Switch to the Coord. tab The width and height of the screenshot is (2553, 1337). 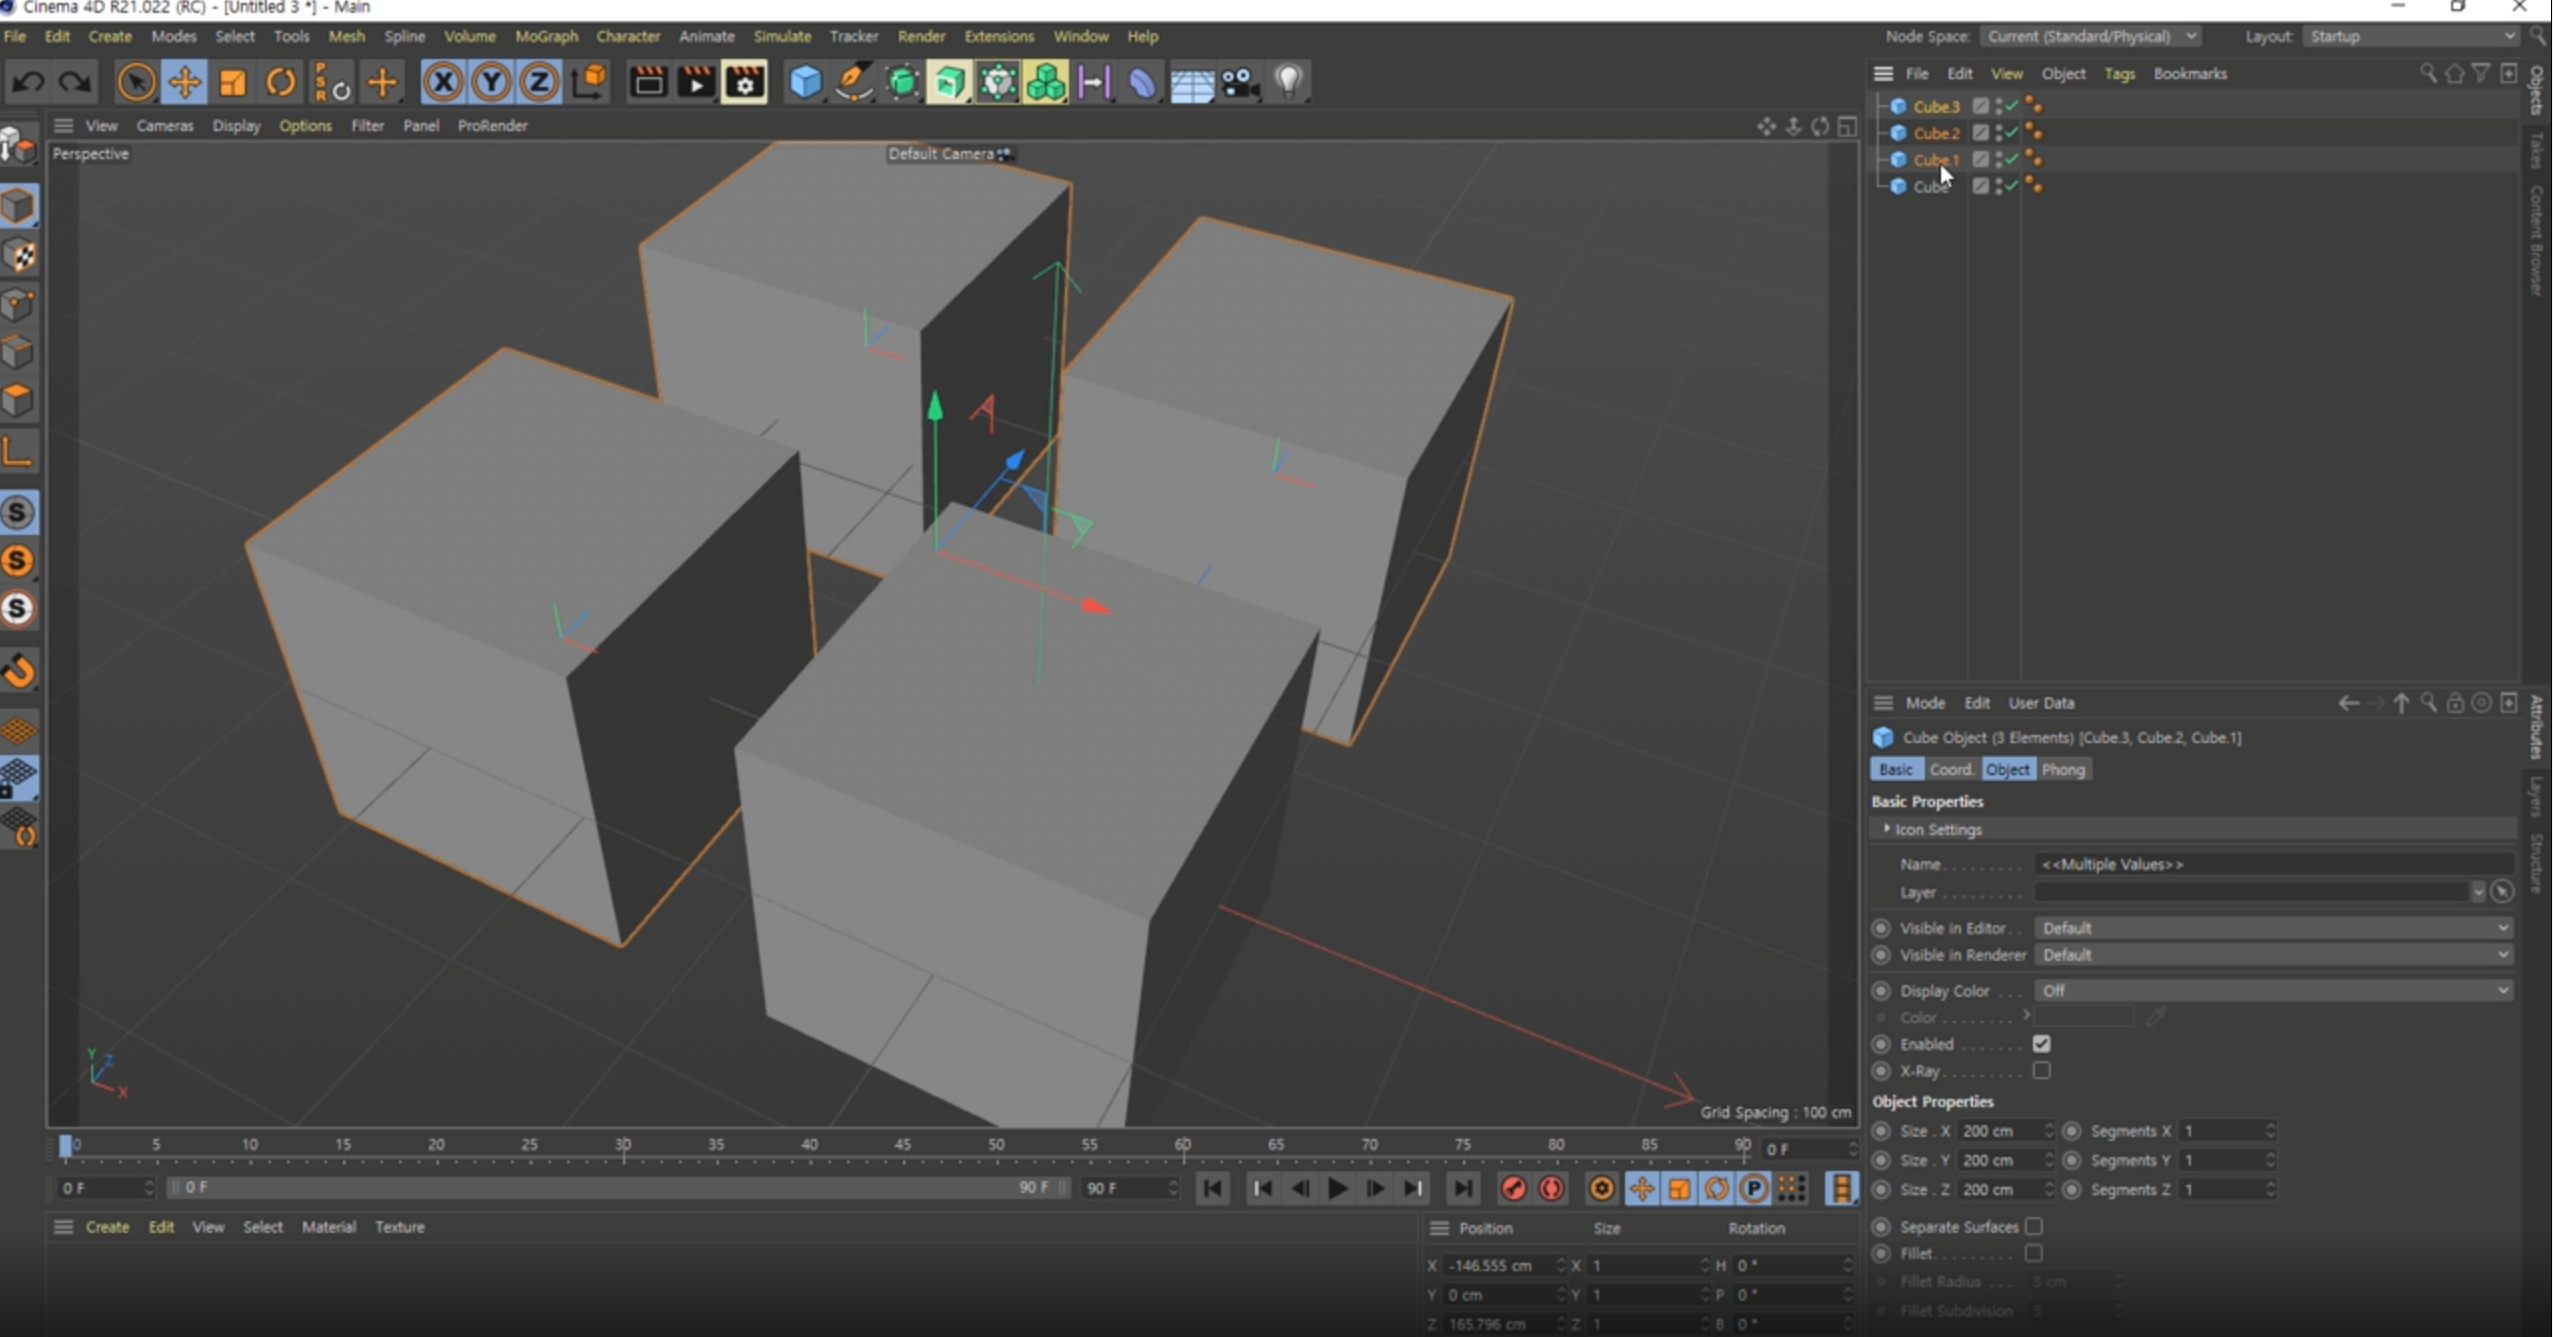(1951, 769)
